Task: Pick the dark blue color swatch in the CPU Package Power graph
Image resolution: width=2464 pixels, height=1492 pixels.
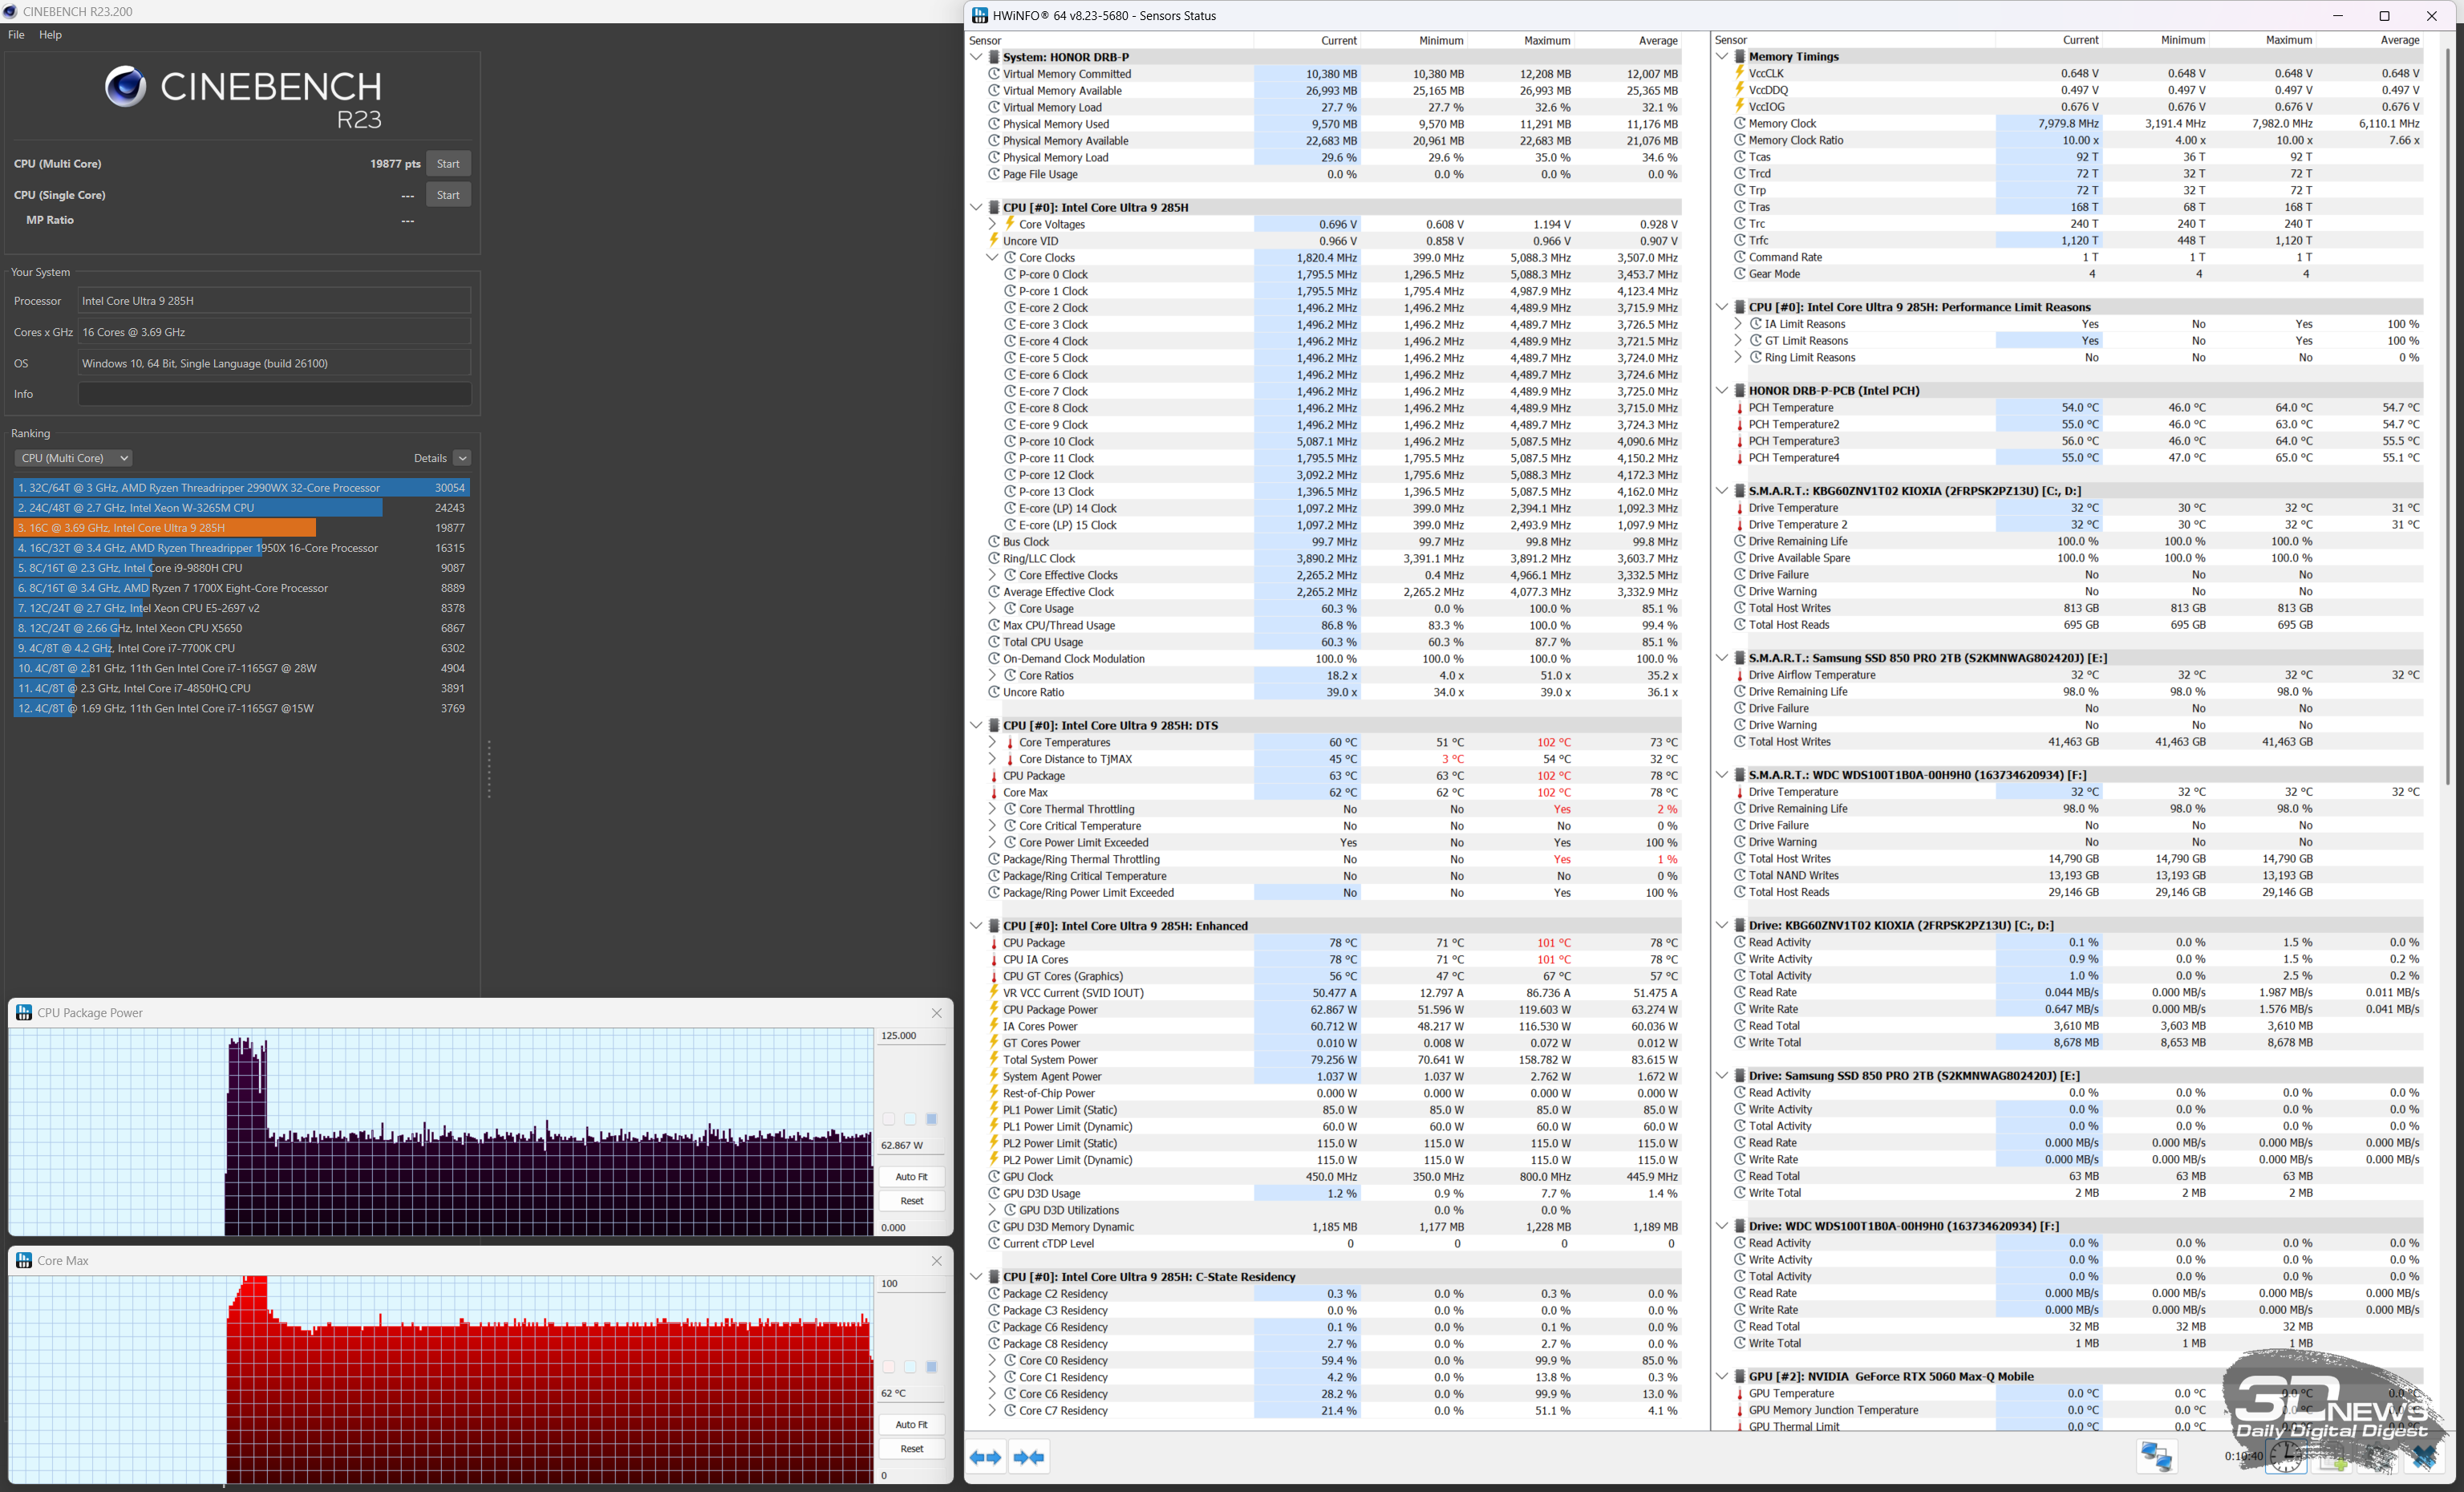Action: point(931,1119)
